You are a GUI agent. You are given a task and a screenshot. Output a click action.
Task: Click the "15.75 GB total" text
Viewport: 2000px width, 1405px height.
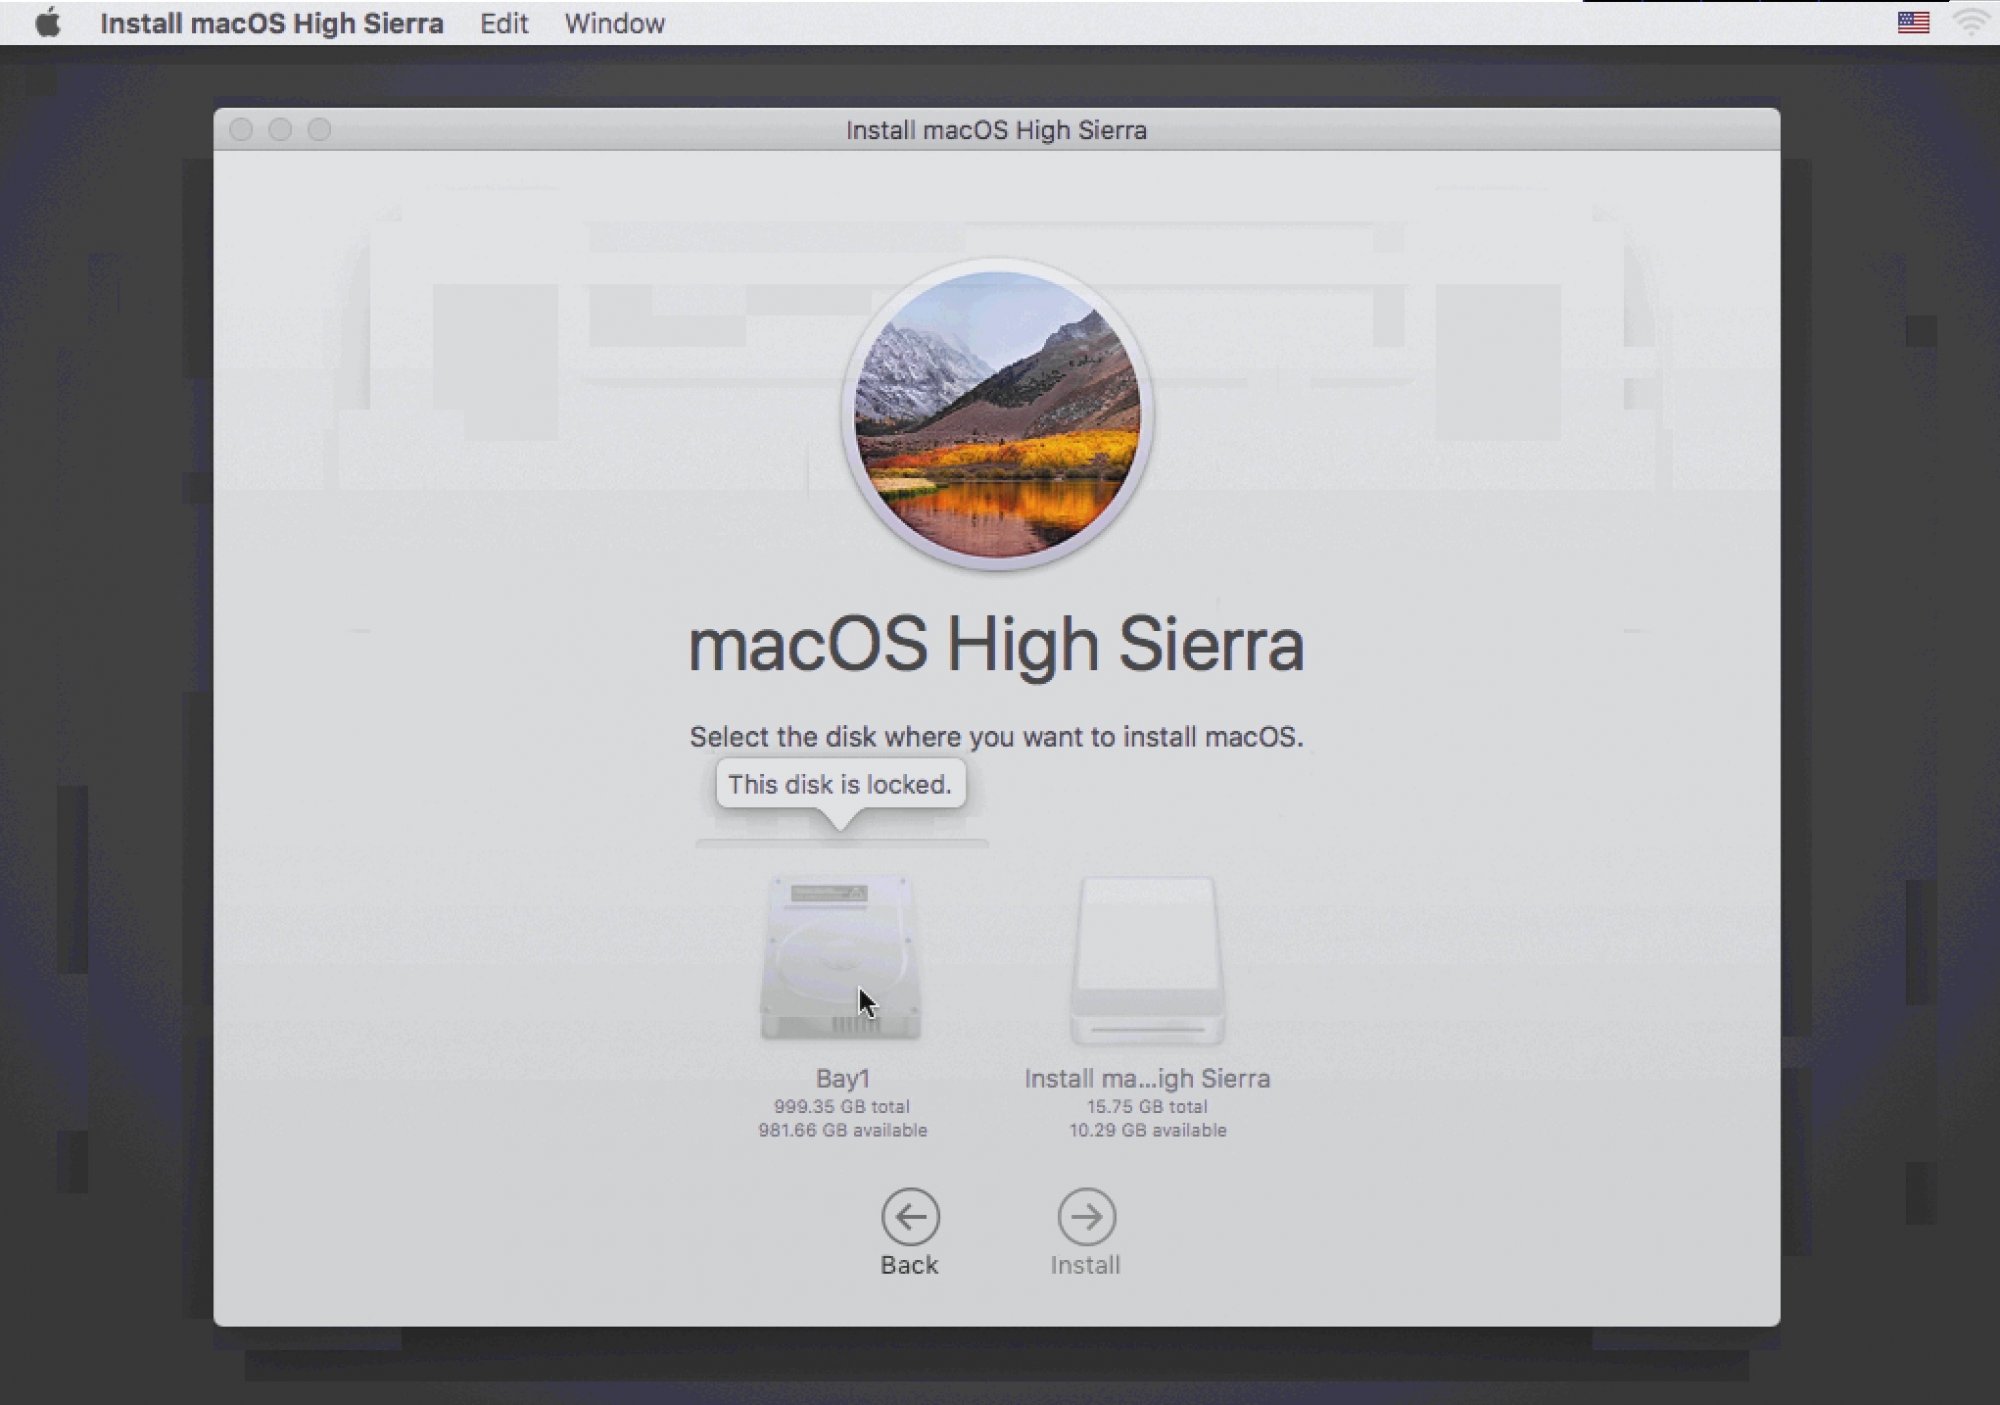coord(1147,1106)
